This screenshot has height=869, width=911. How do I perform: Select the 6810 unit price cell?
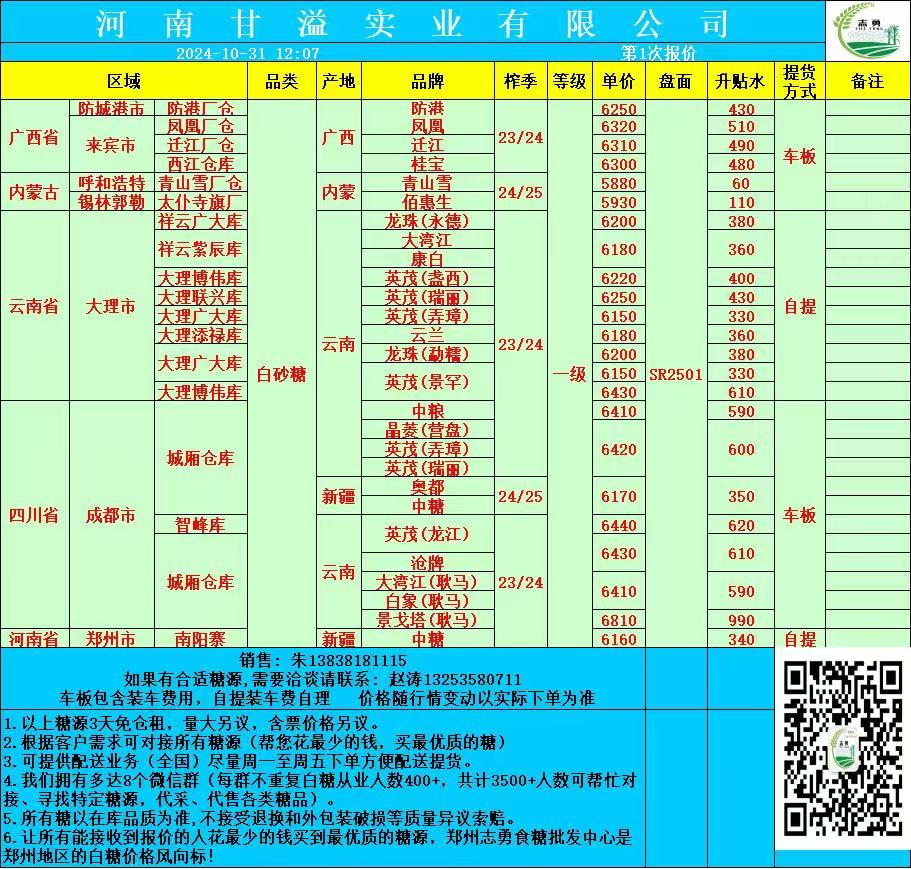(x=619, y=620)
